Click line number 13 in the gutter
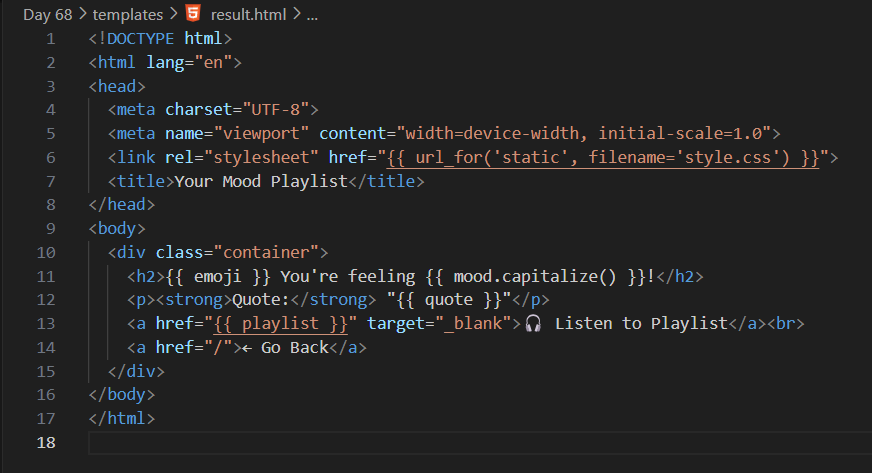872x473 pixels. pyautogui.click(x=46, y=324)
